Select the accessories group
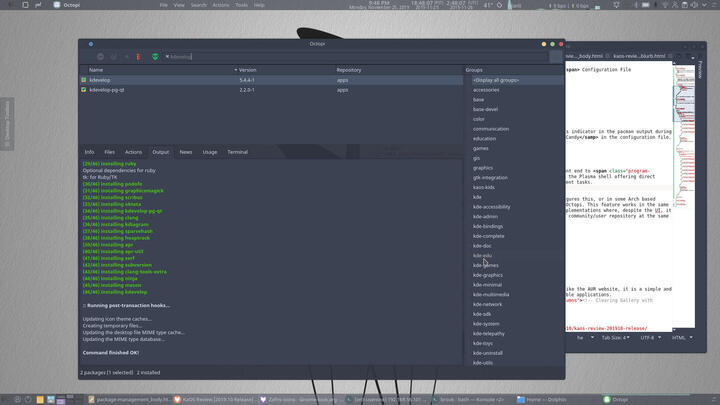The height and width of the screenshot is (405, 720). 486,90
